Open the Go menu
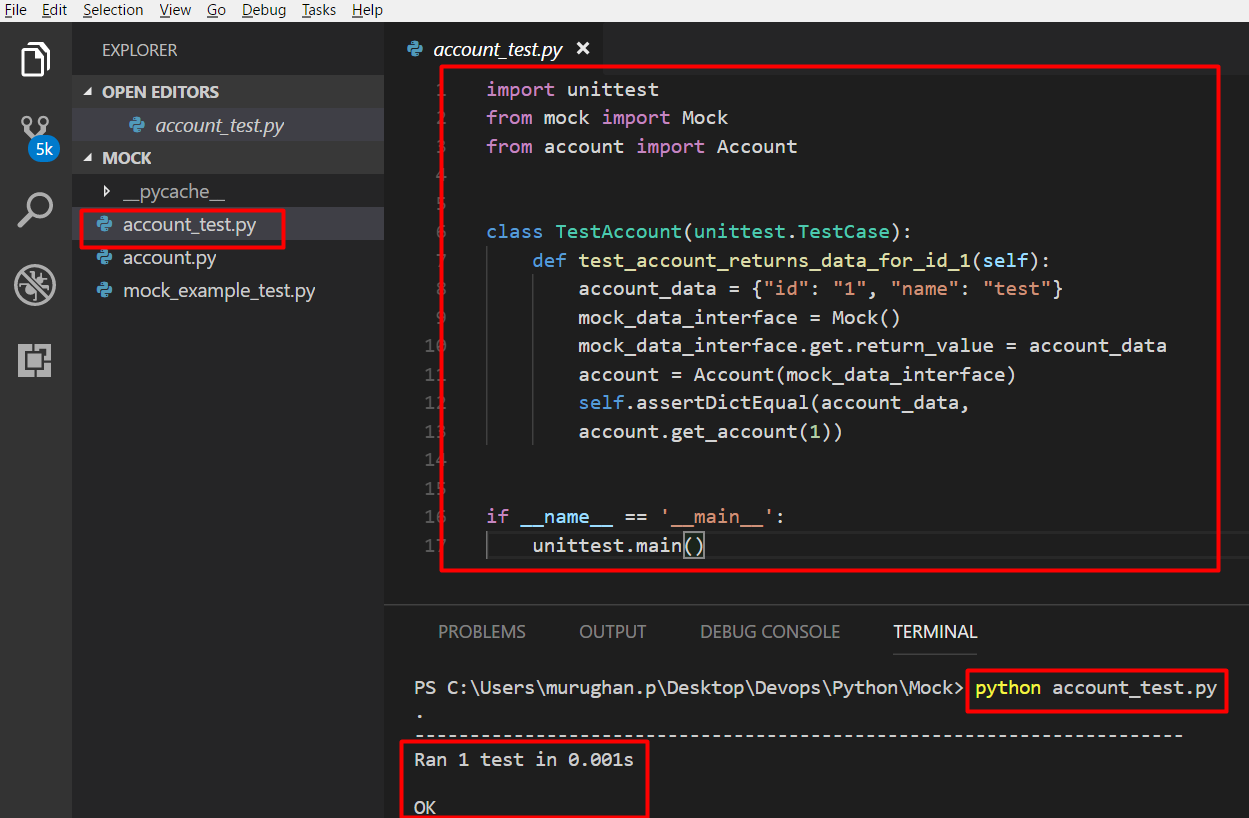Image resolution: width=1249 pixels, height=818 pixels. (x=216, y=10)
